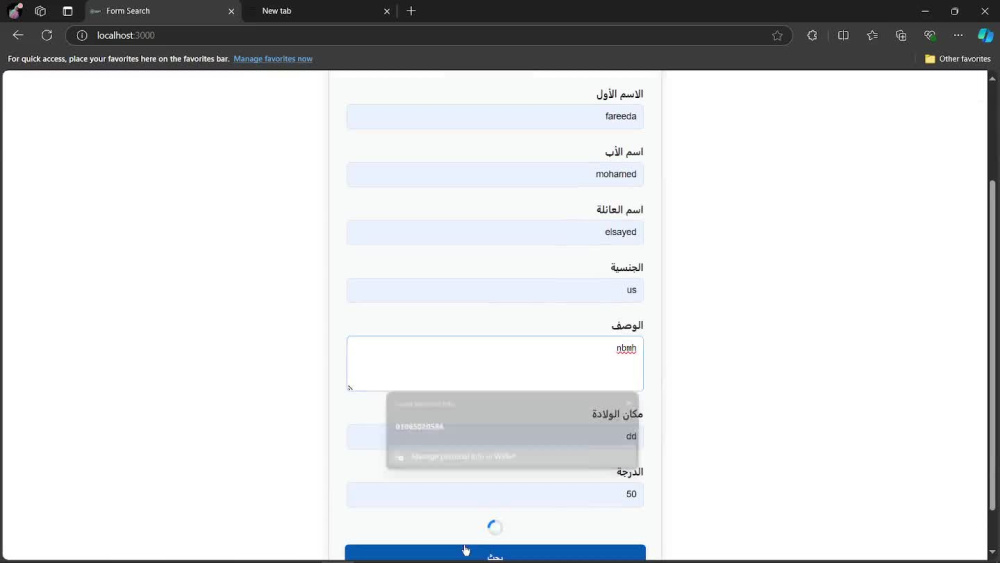Click the scrollbar up arrow
1000x563 pixels.
(992, 78)
